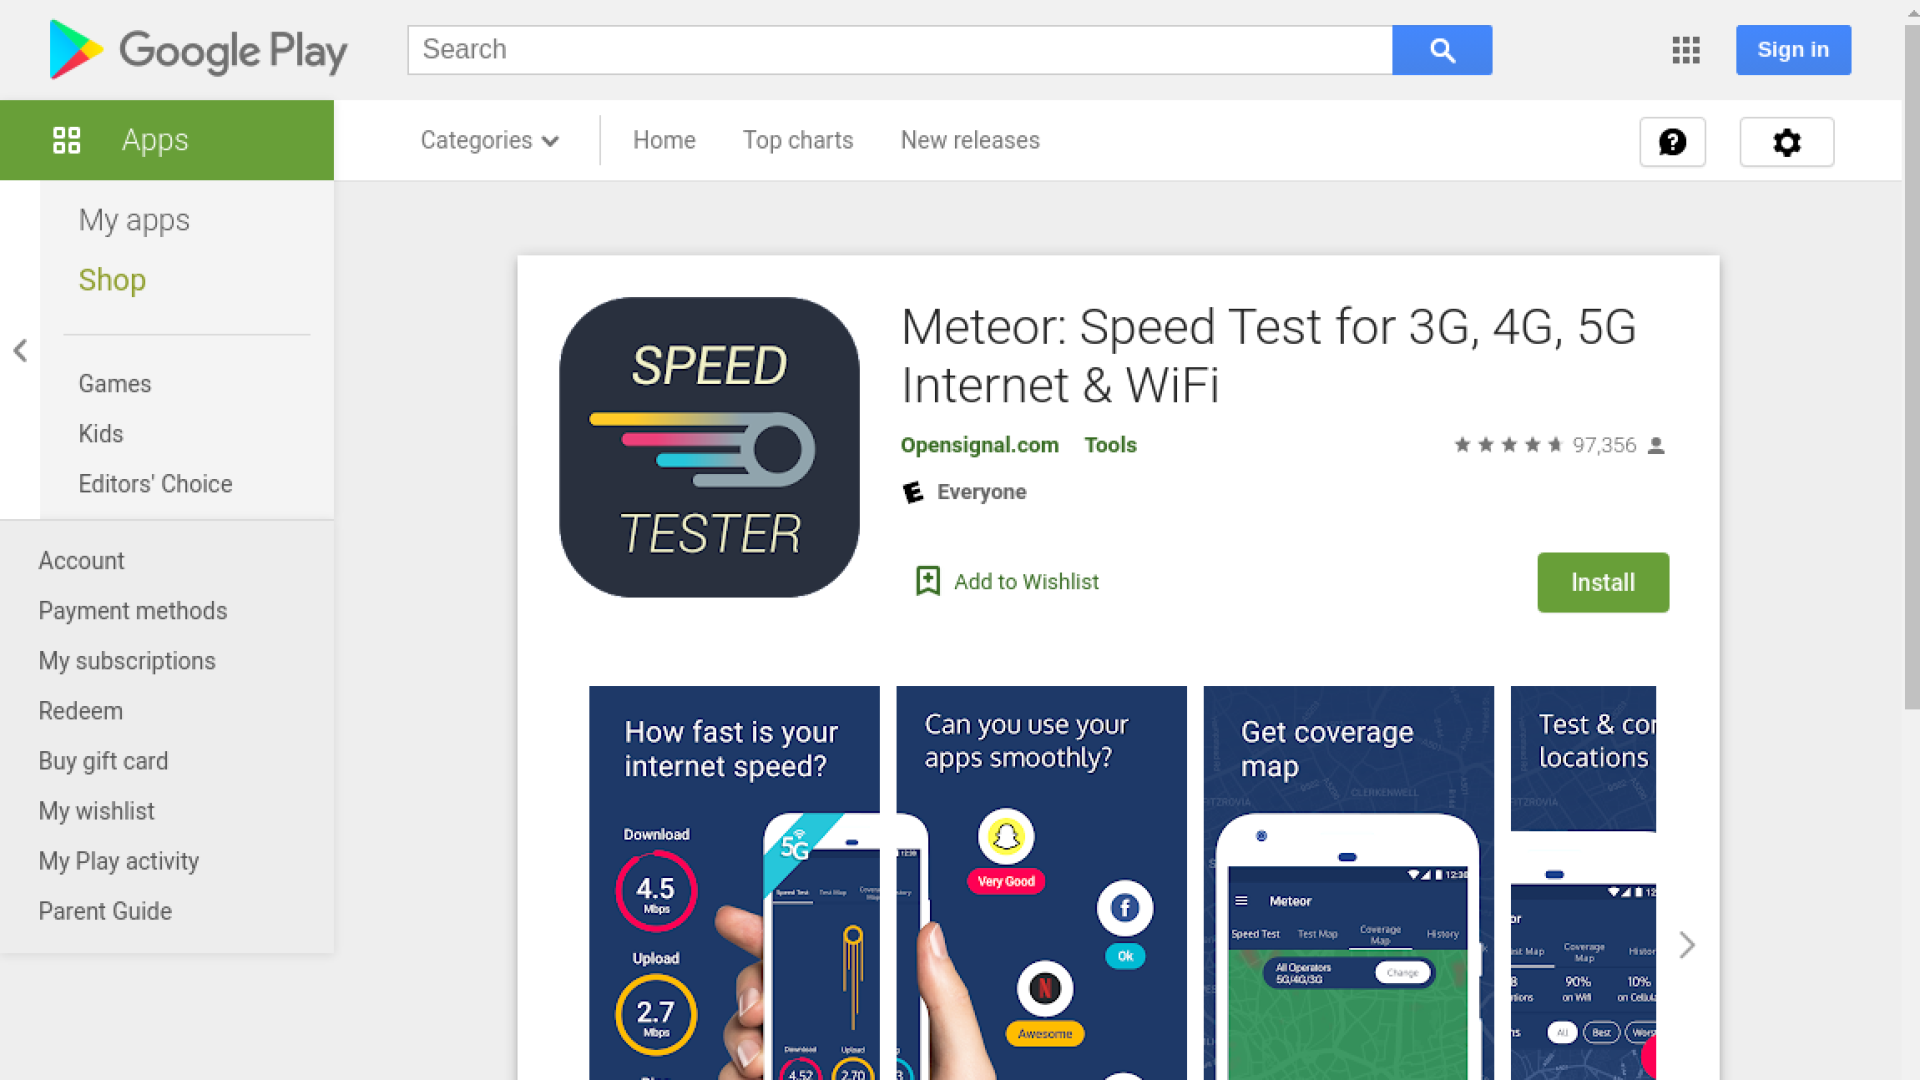Click the Speed Tester app icon
Image resolution: width=1920 pixels, height=1080 pixels.
click(x=709, y=447)
